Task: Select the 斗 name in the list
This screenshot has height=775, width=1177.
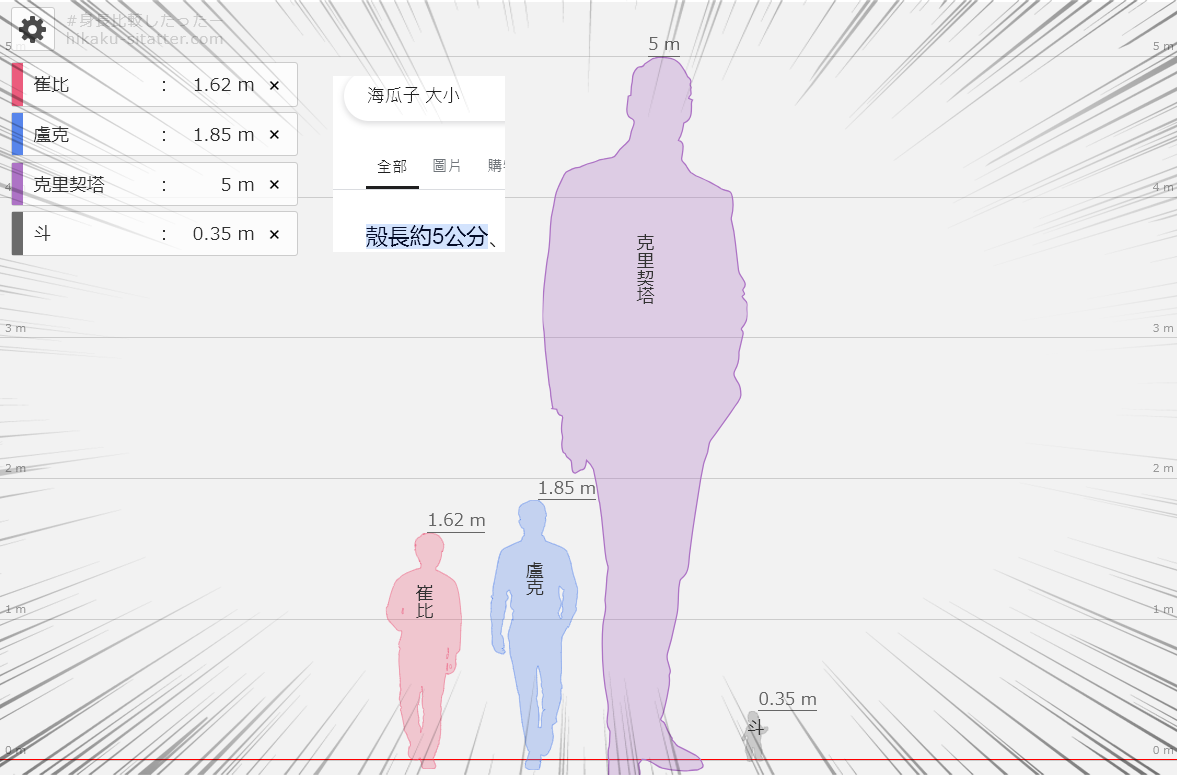Action: click(42, 234)
